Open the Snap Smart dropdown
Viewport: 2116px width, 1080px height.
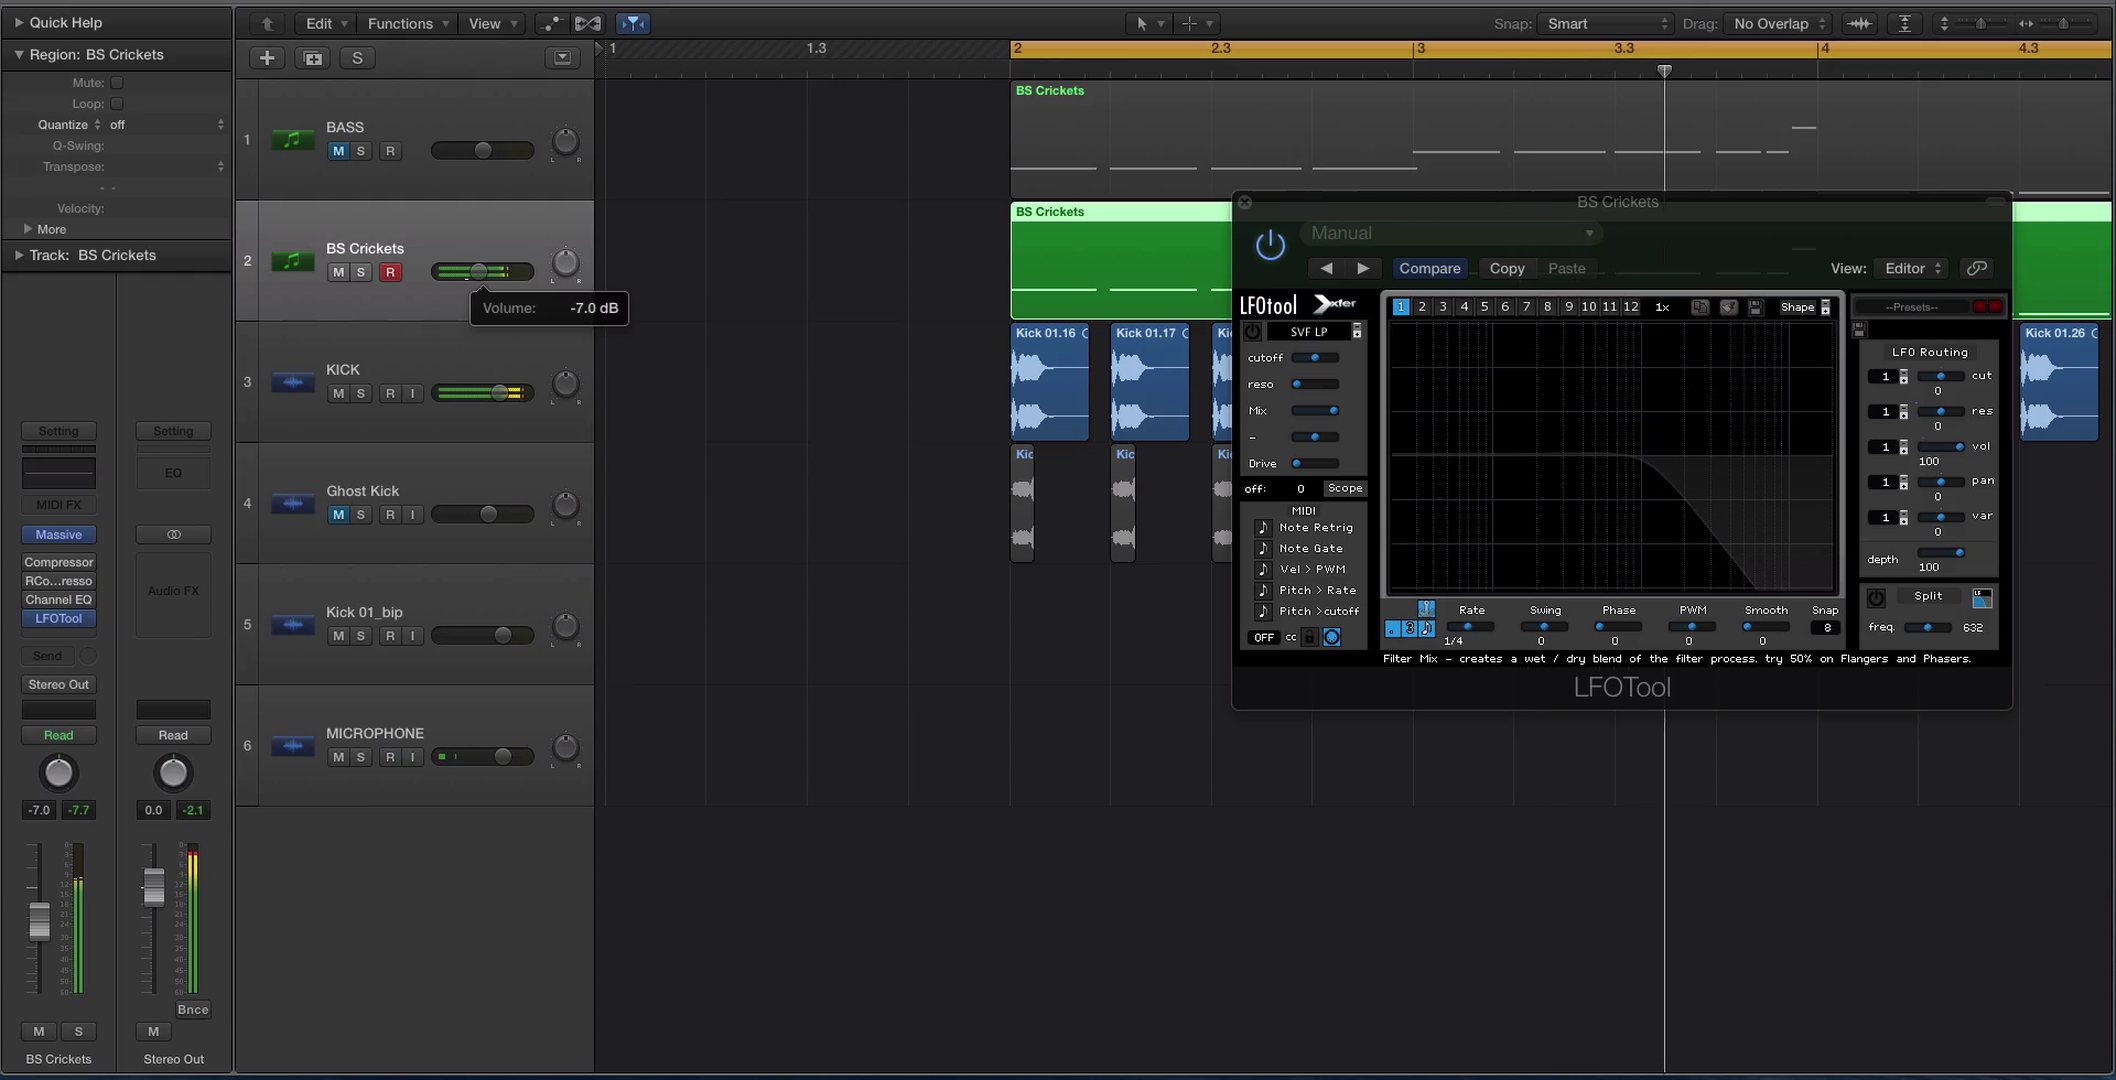click(x=1606, y=23)
